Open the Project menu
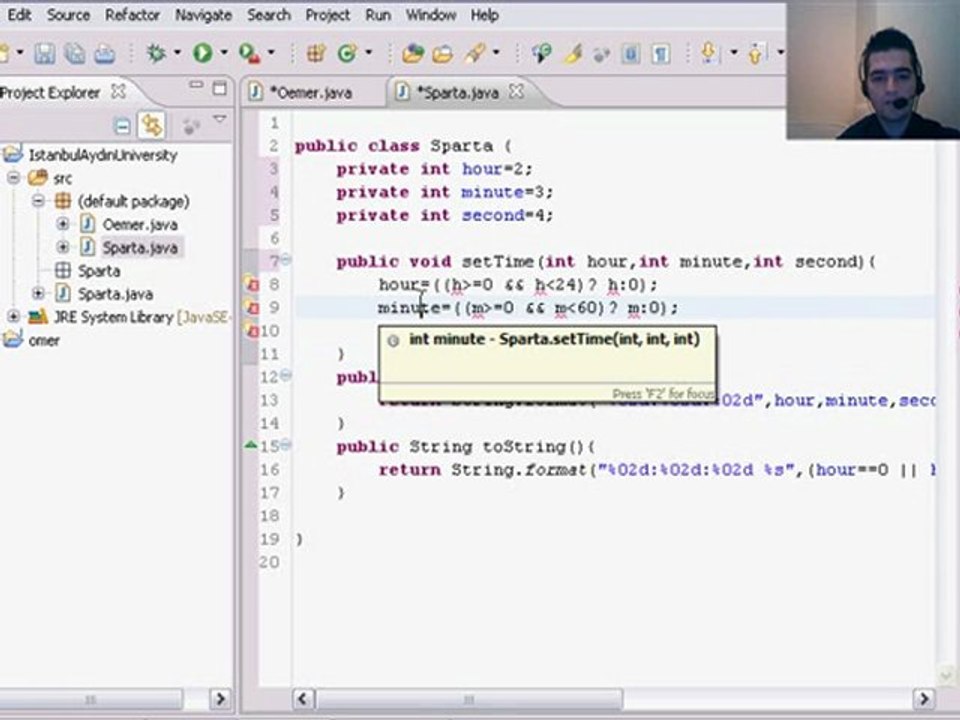 click(x=328, y=15)
